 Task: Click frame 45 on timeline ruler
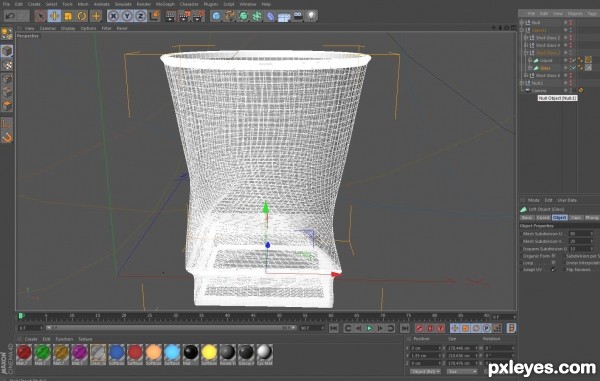point(253,316)
